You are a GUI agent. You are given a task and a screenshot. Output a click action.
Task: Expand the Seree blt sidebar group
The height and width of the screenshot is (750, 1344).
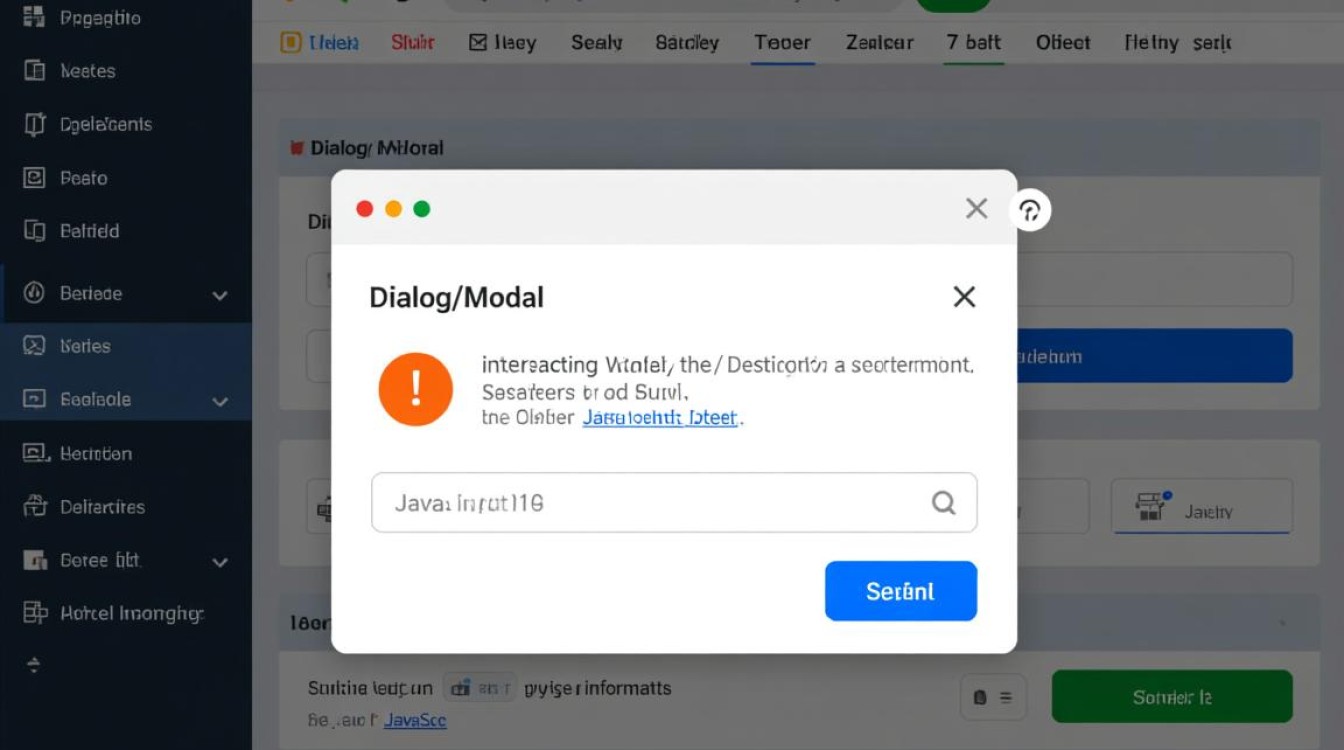coord(220,562)
